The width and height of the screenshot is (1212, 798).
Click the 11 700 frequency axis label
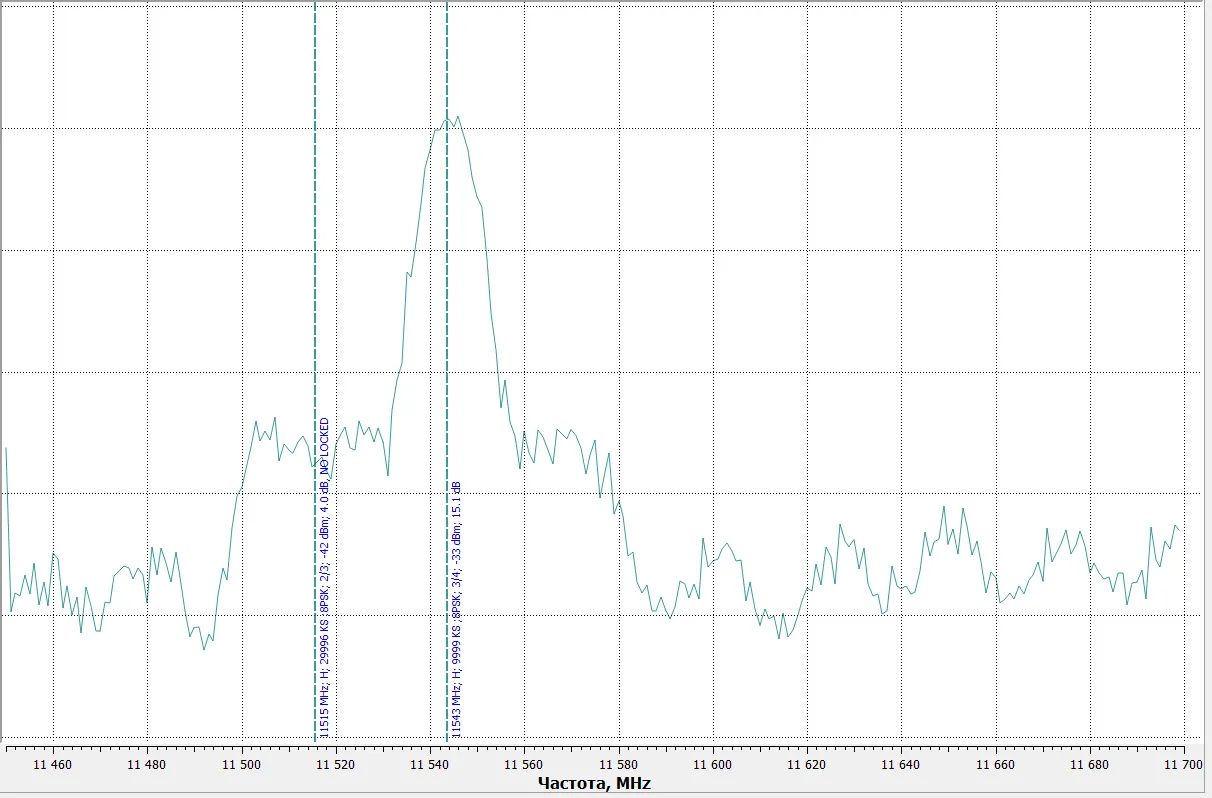click(1184, 764)
